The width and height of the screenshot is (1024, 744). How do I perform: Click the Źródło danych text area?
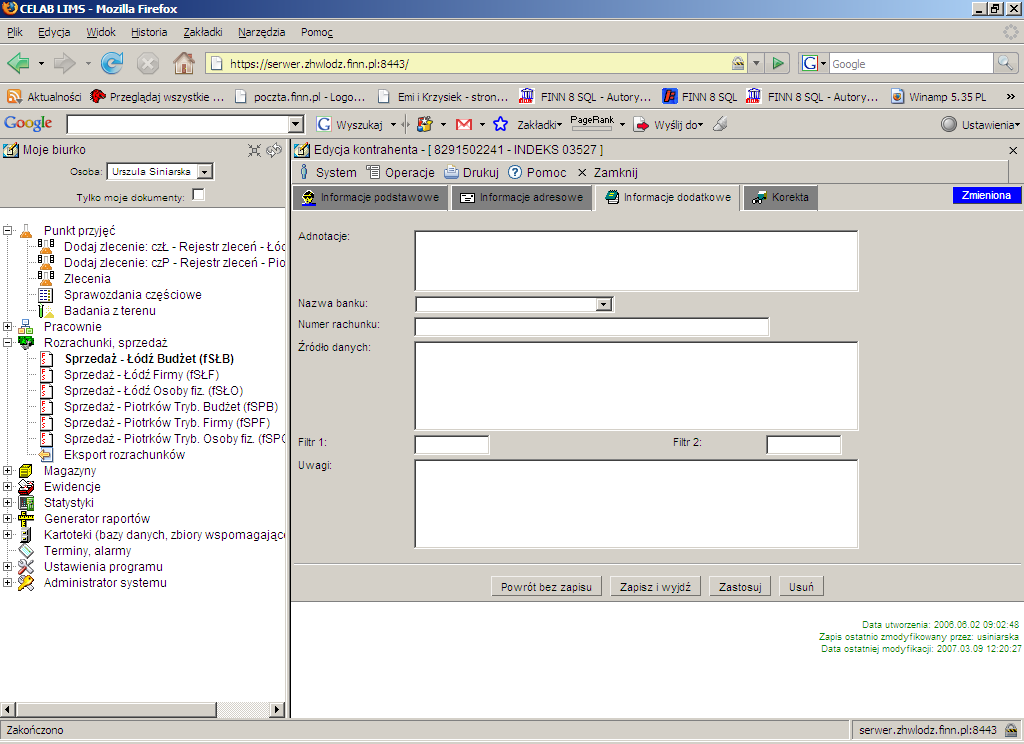pos(636,386)
